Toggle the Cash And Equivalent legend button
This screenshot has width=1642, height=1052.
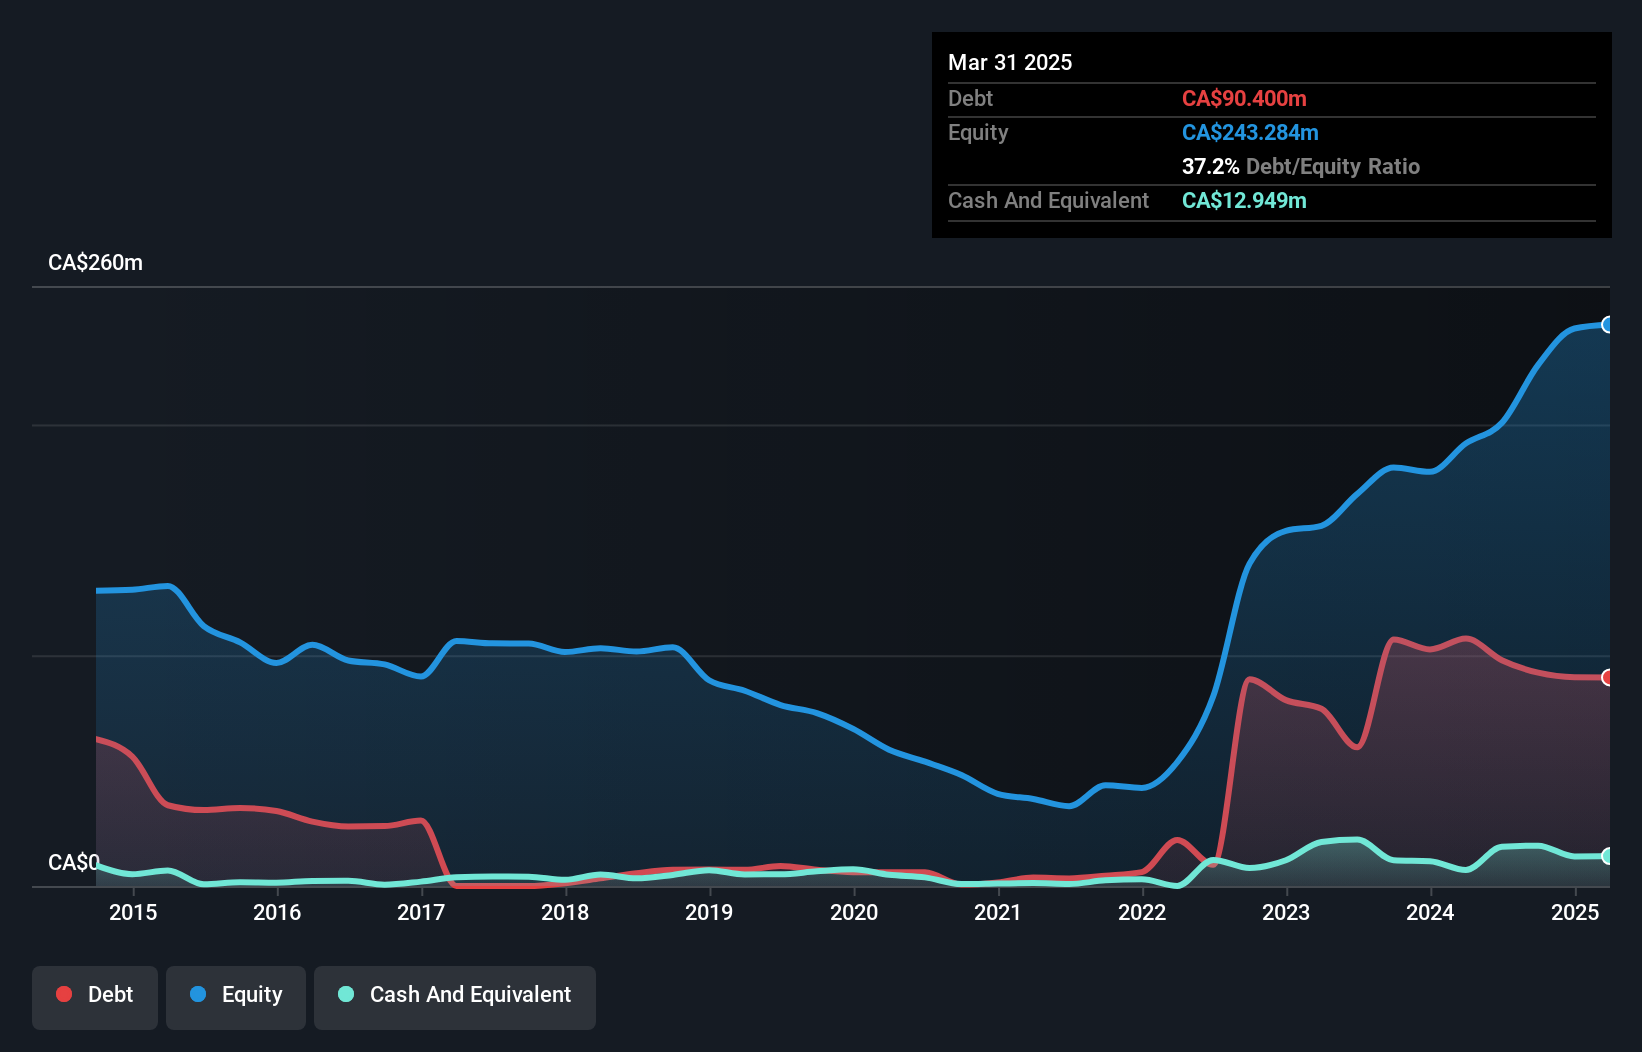tap(455, 997)
